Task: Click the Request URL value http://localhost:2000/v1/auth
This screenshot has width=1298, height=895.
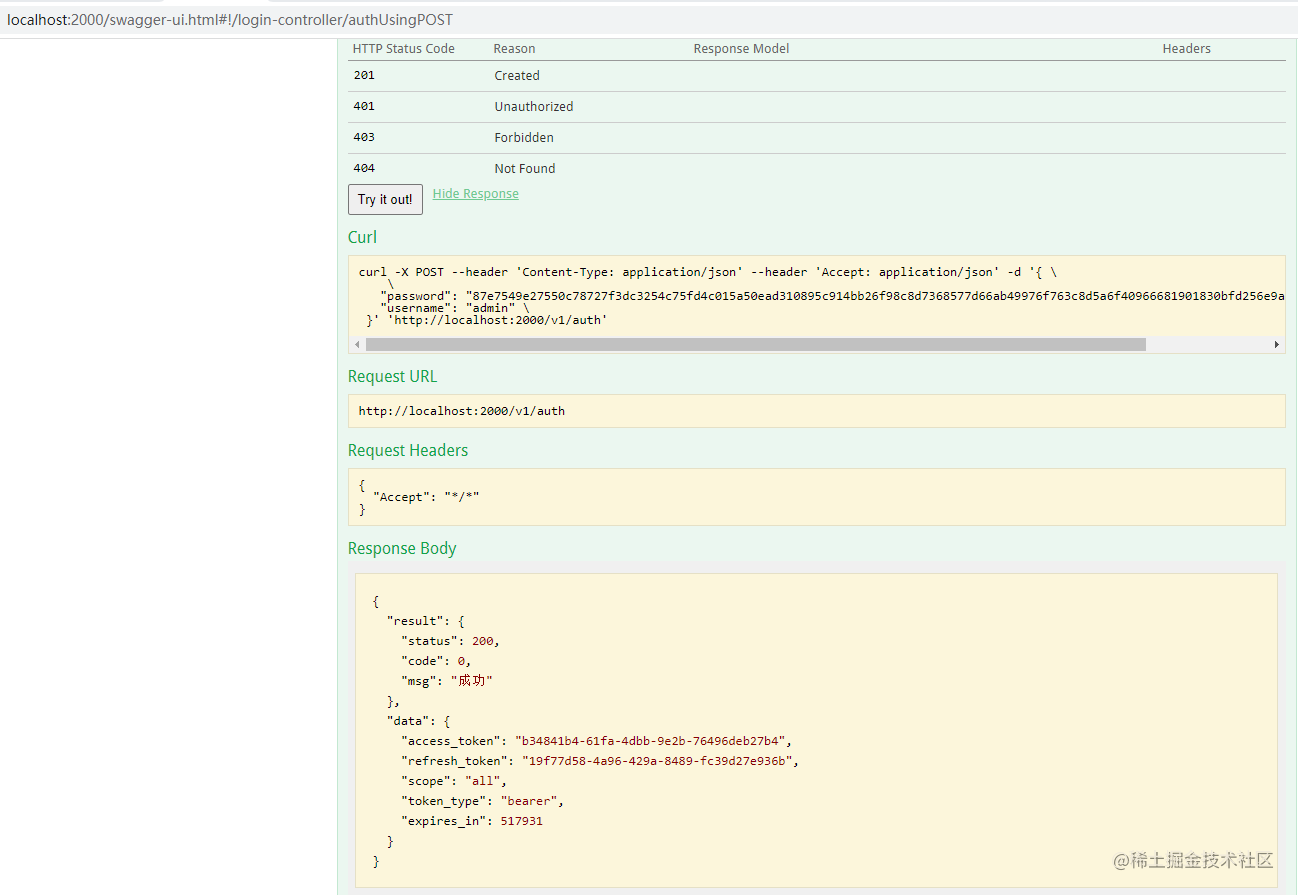Action: pyautogui.click(x=462, y=411)
